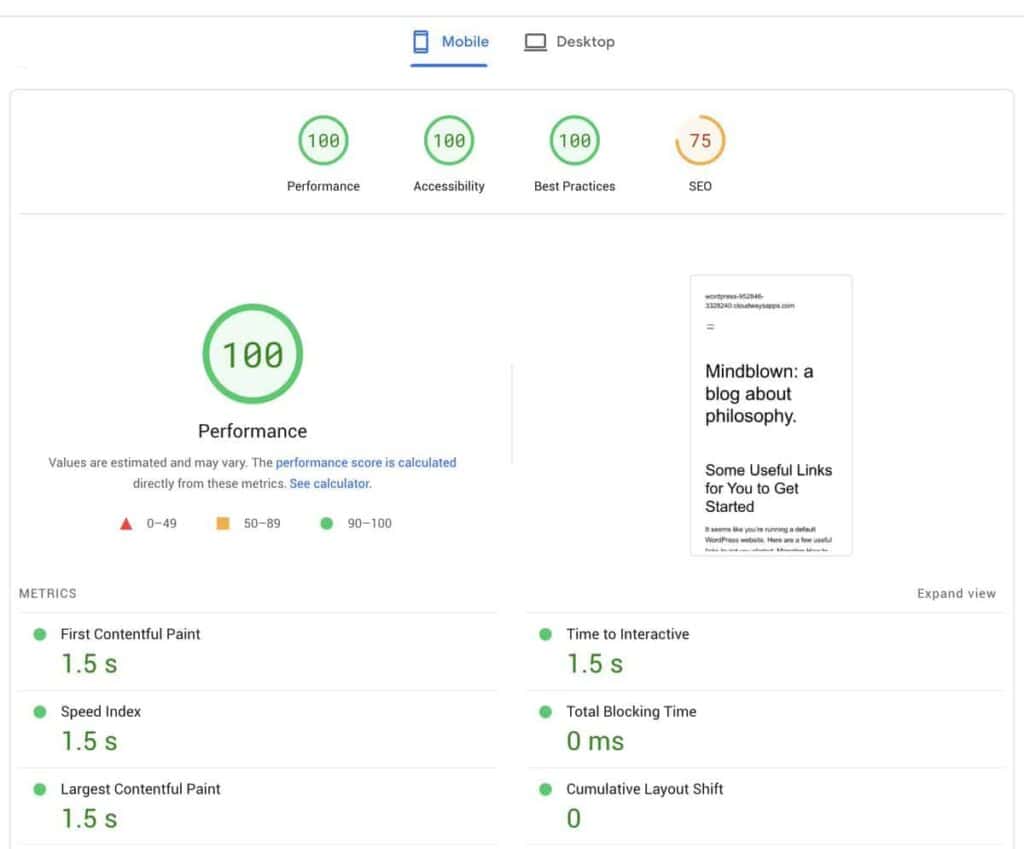Click the Accessibility 100 score gauge
Image resolution: width=1024 pixels, height=849 pixels.
(x=449, y=141)
